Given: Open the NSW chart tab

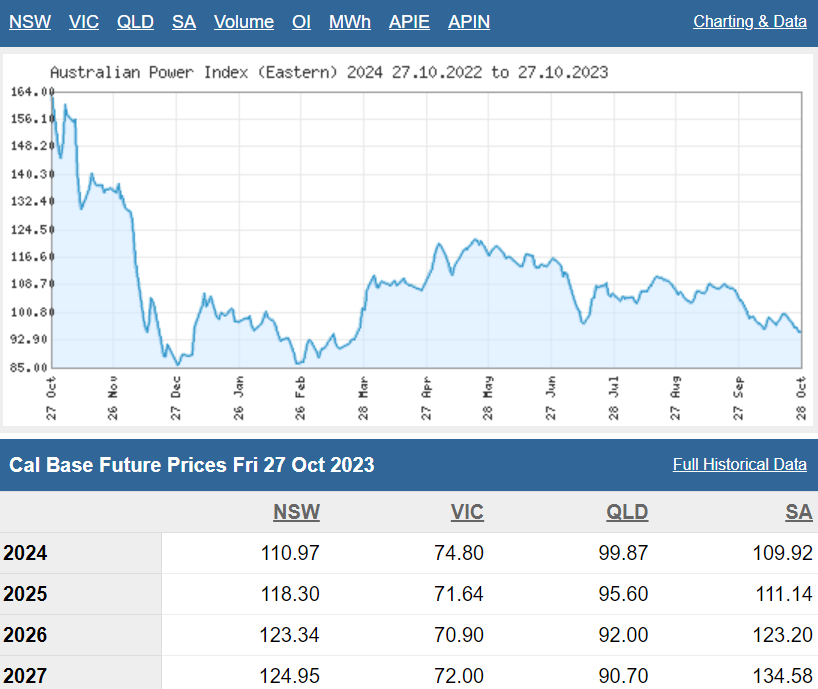Looking at the screenshot, I should click(x=30, y=21).
